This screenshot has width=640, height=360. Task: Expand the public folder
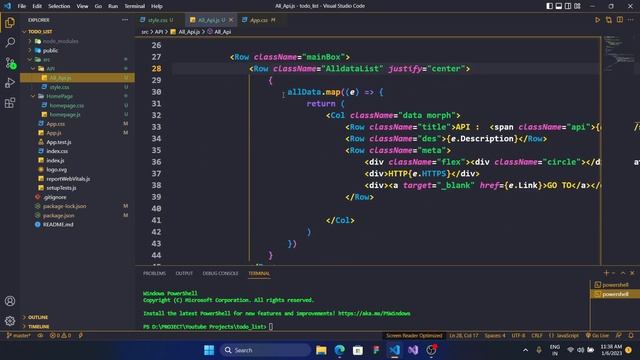coord(30,51)
